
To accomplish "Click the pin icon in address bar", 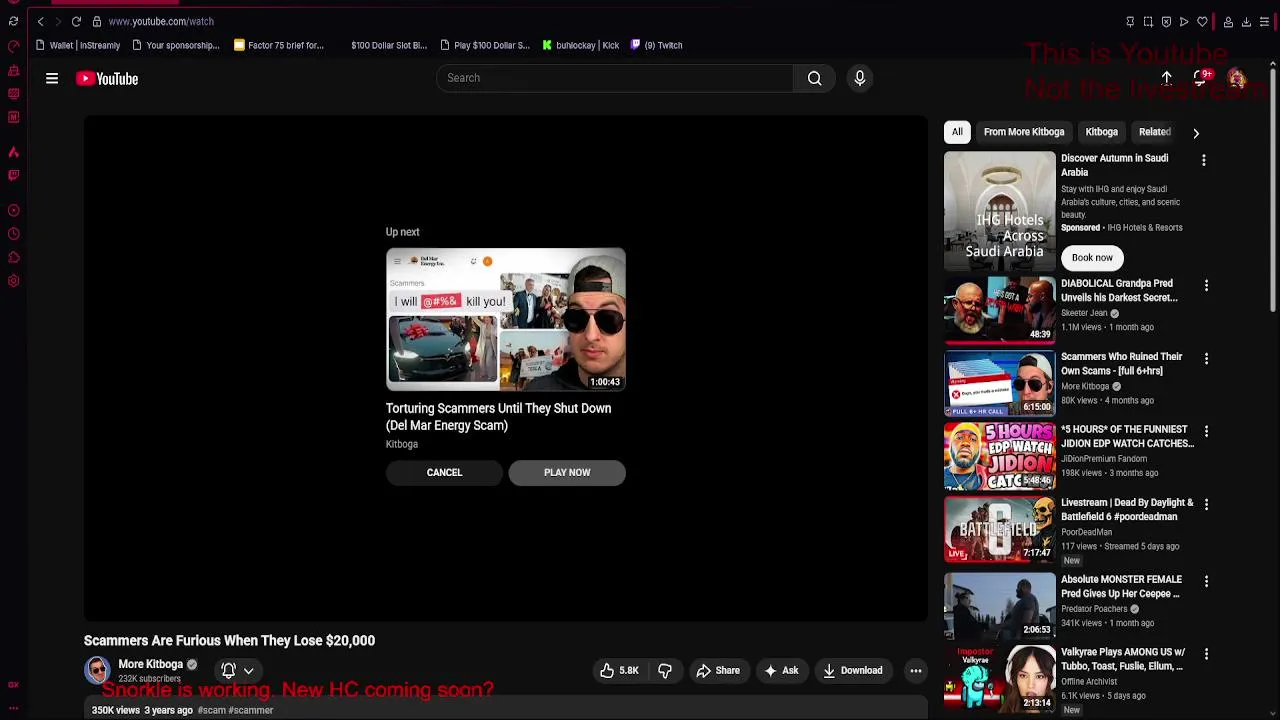I will pyautogui.click(x=1130, y=22).
